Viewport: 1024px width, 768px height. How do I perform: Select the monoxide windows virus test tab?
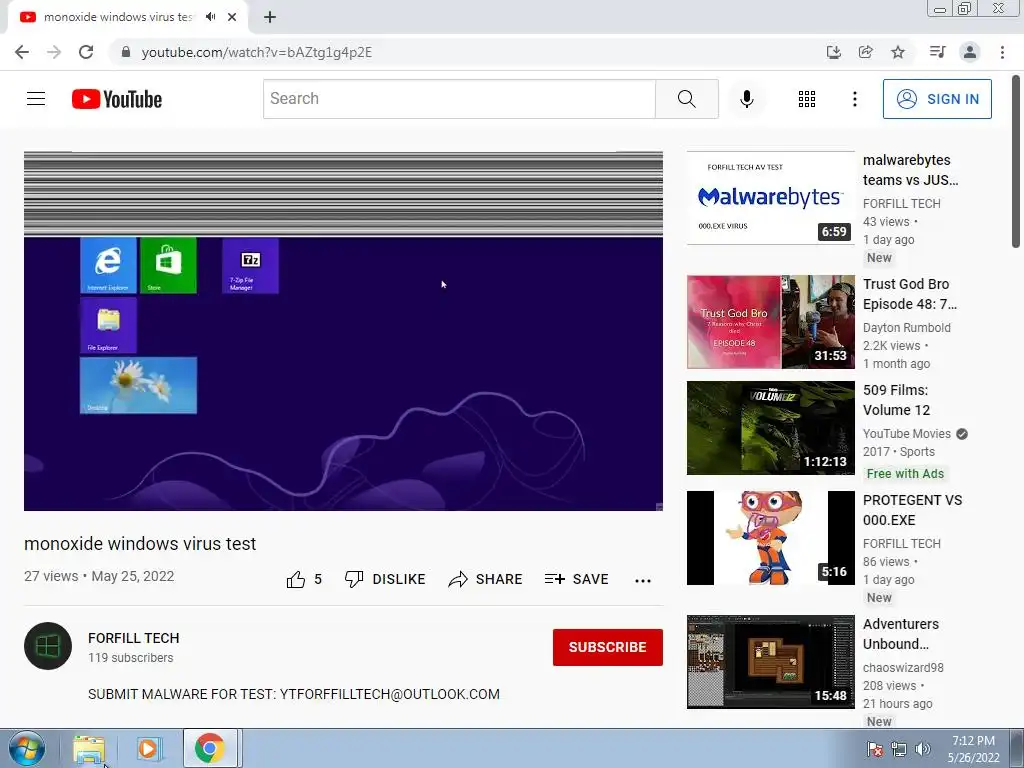(118, 17)
